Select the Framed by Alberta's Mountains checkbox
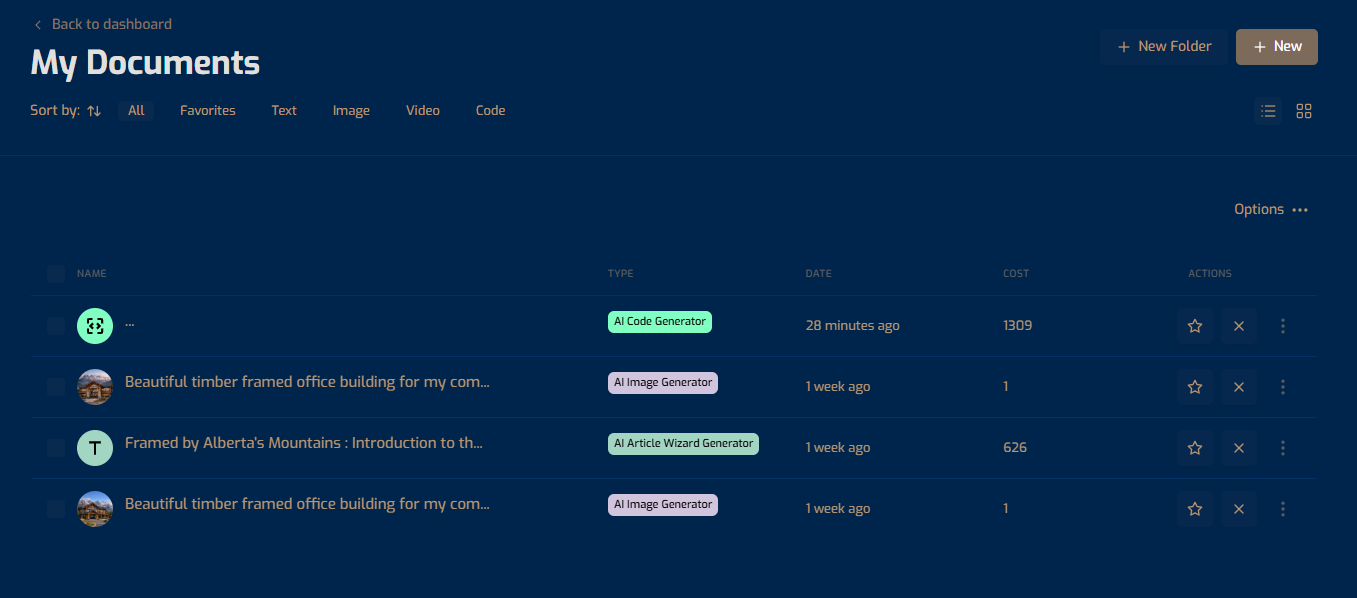Screen dimensions: 1357x598 tap(56, 448)
